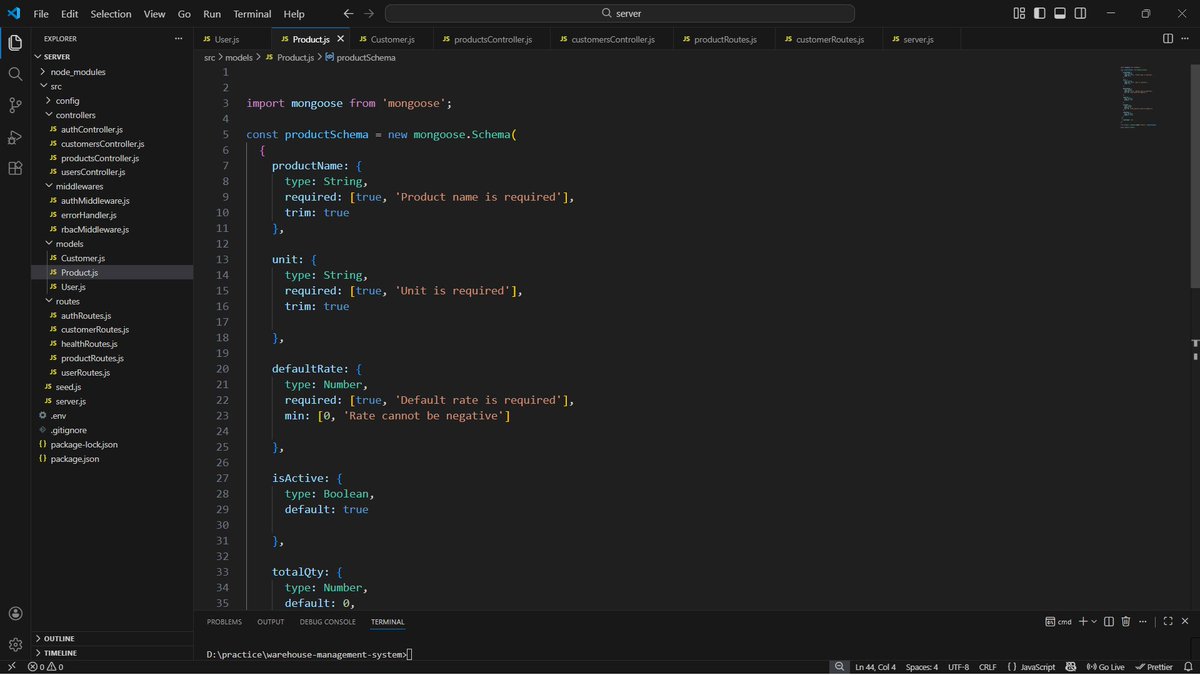
Task: Open the Manage gear icon
Action: click(x=15, y=644)
